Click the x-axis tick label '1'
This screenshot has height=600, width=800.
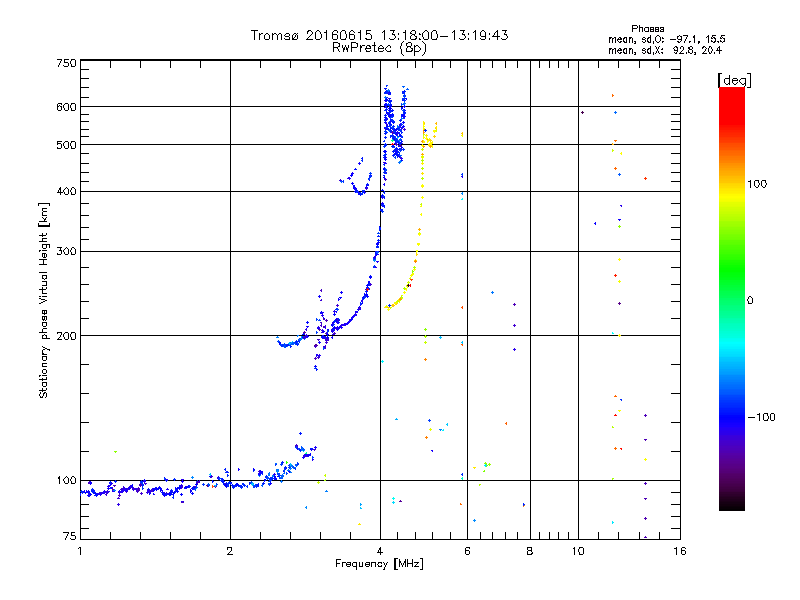pos(80,551)
